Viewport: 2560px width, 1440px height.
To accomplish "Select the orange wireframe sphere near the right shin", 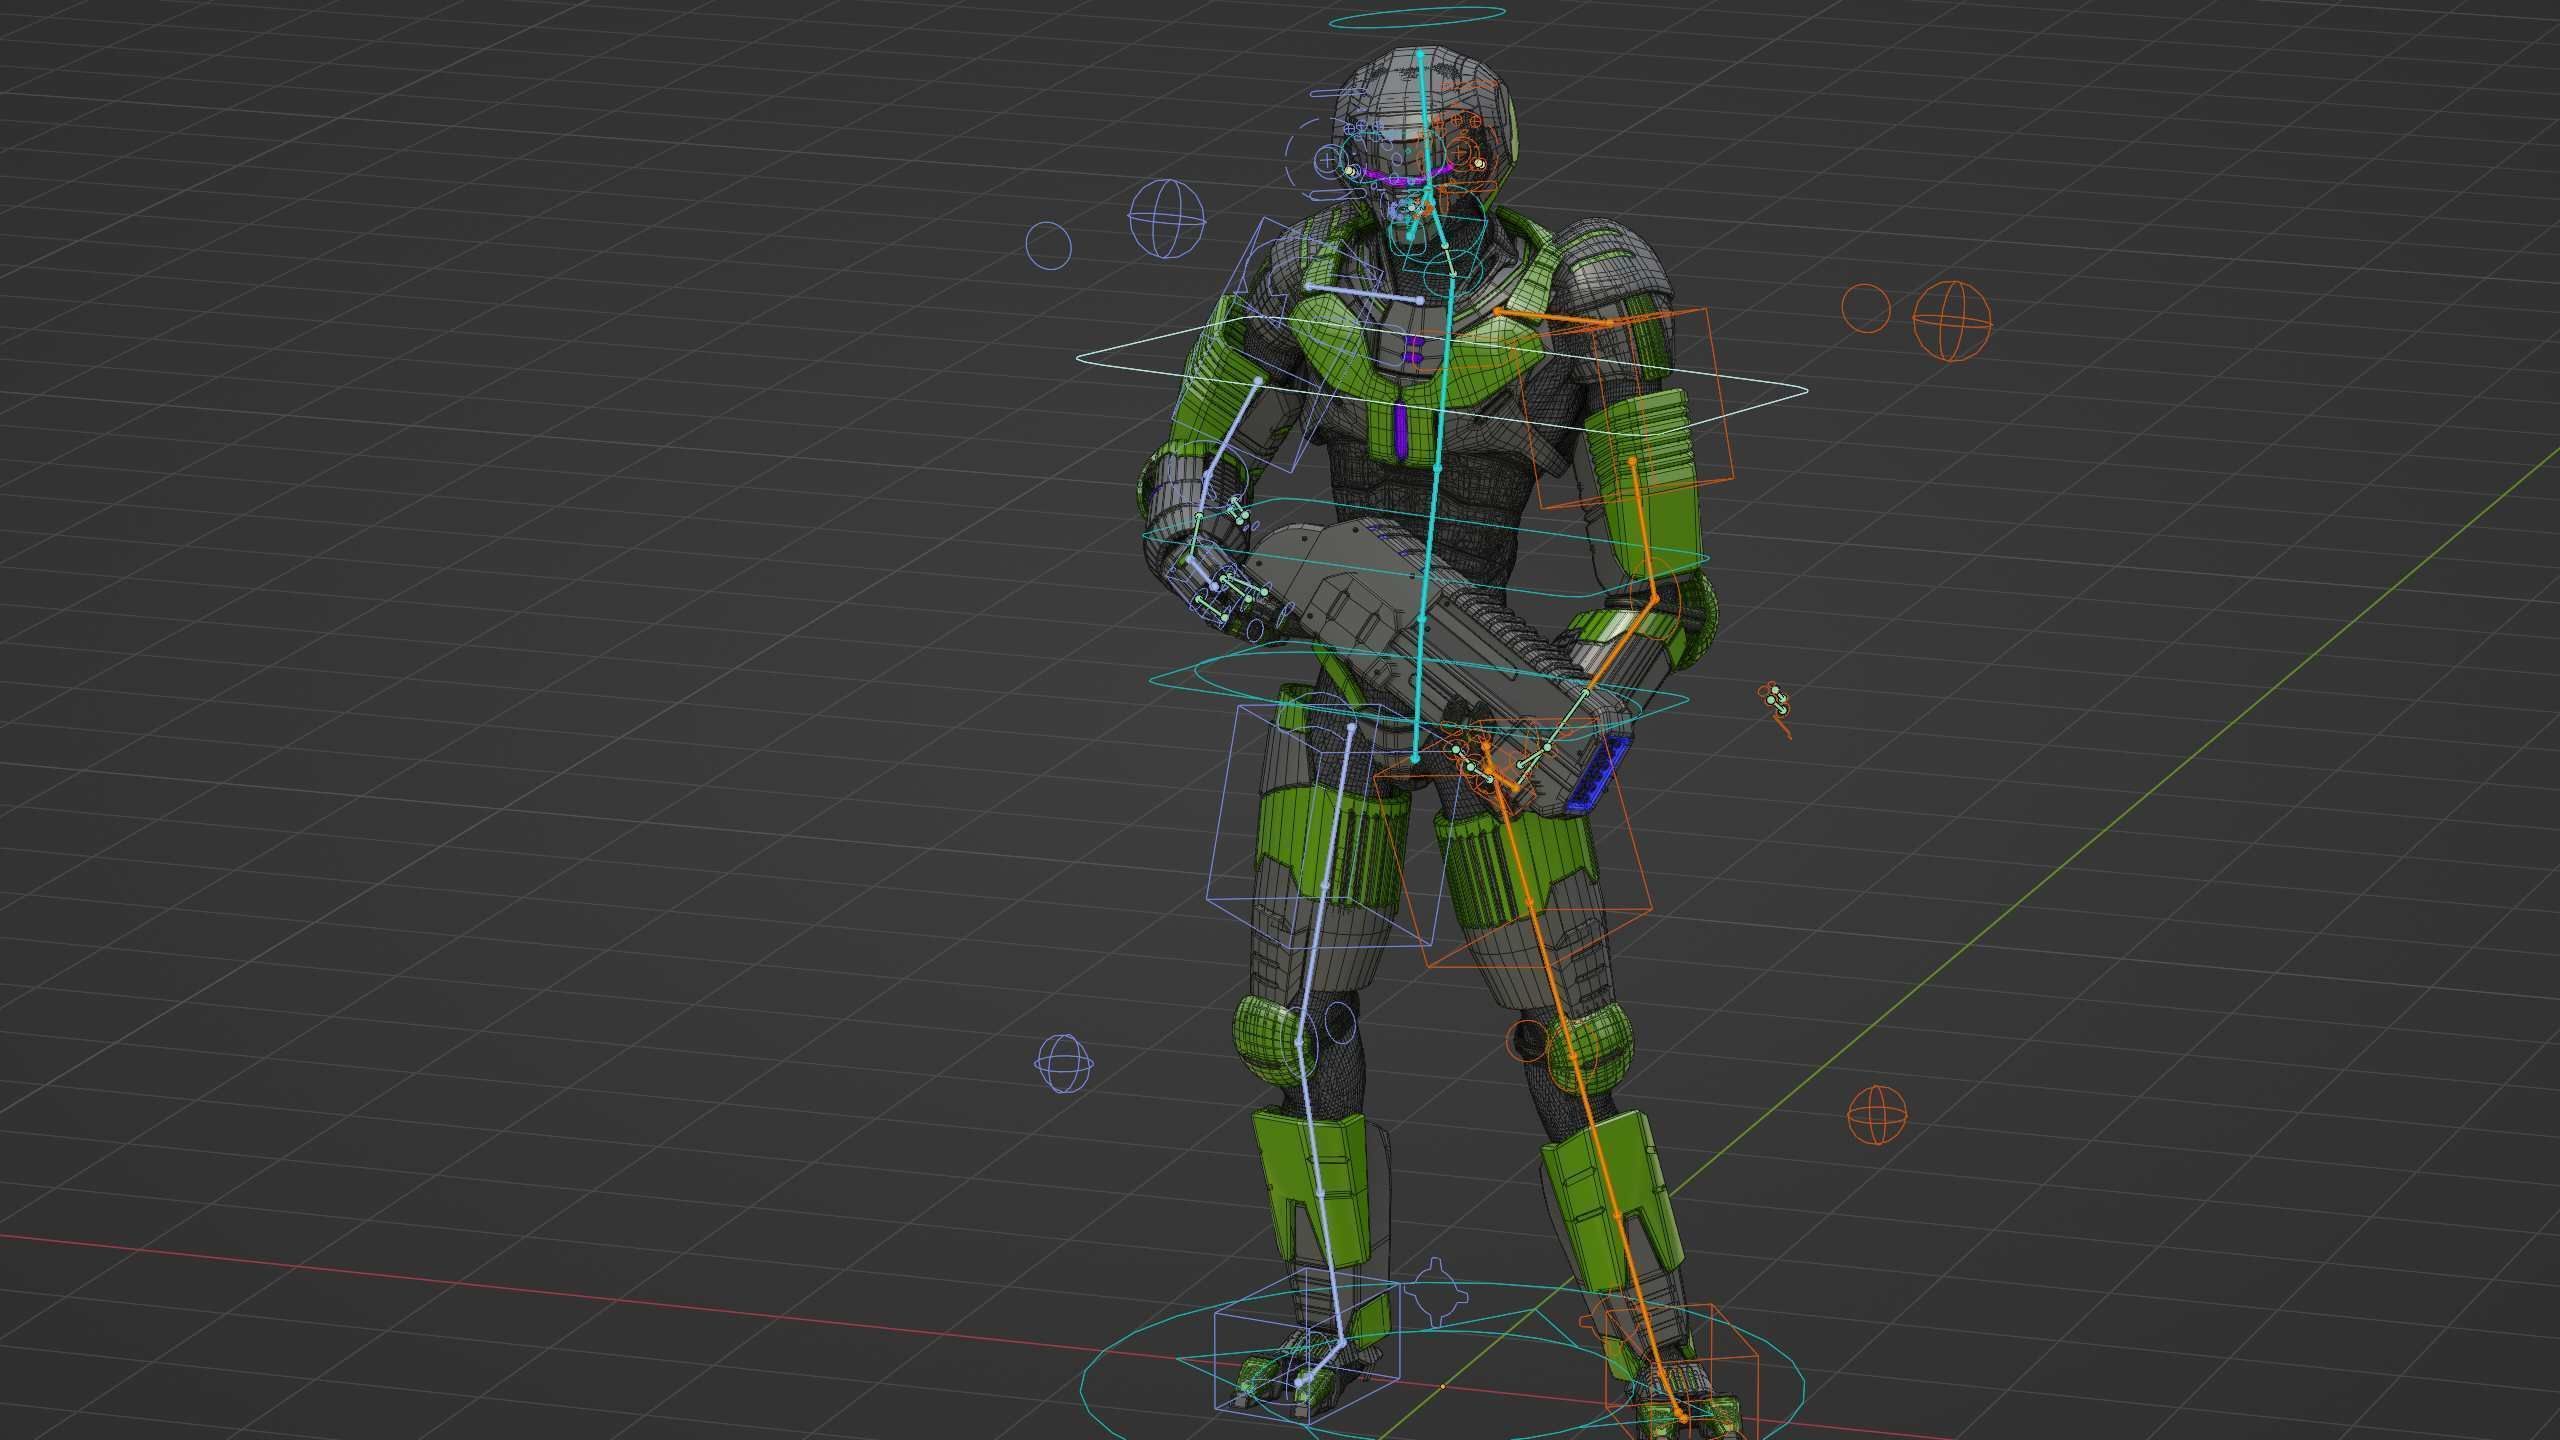I will click(x=1876, y=1113).
